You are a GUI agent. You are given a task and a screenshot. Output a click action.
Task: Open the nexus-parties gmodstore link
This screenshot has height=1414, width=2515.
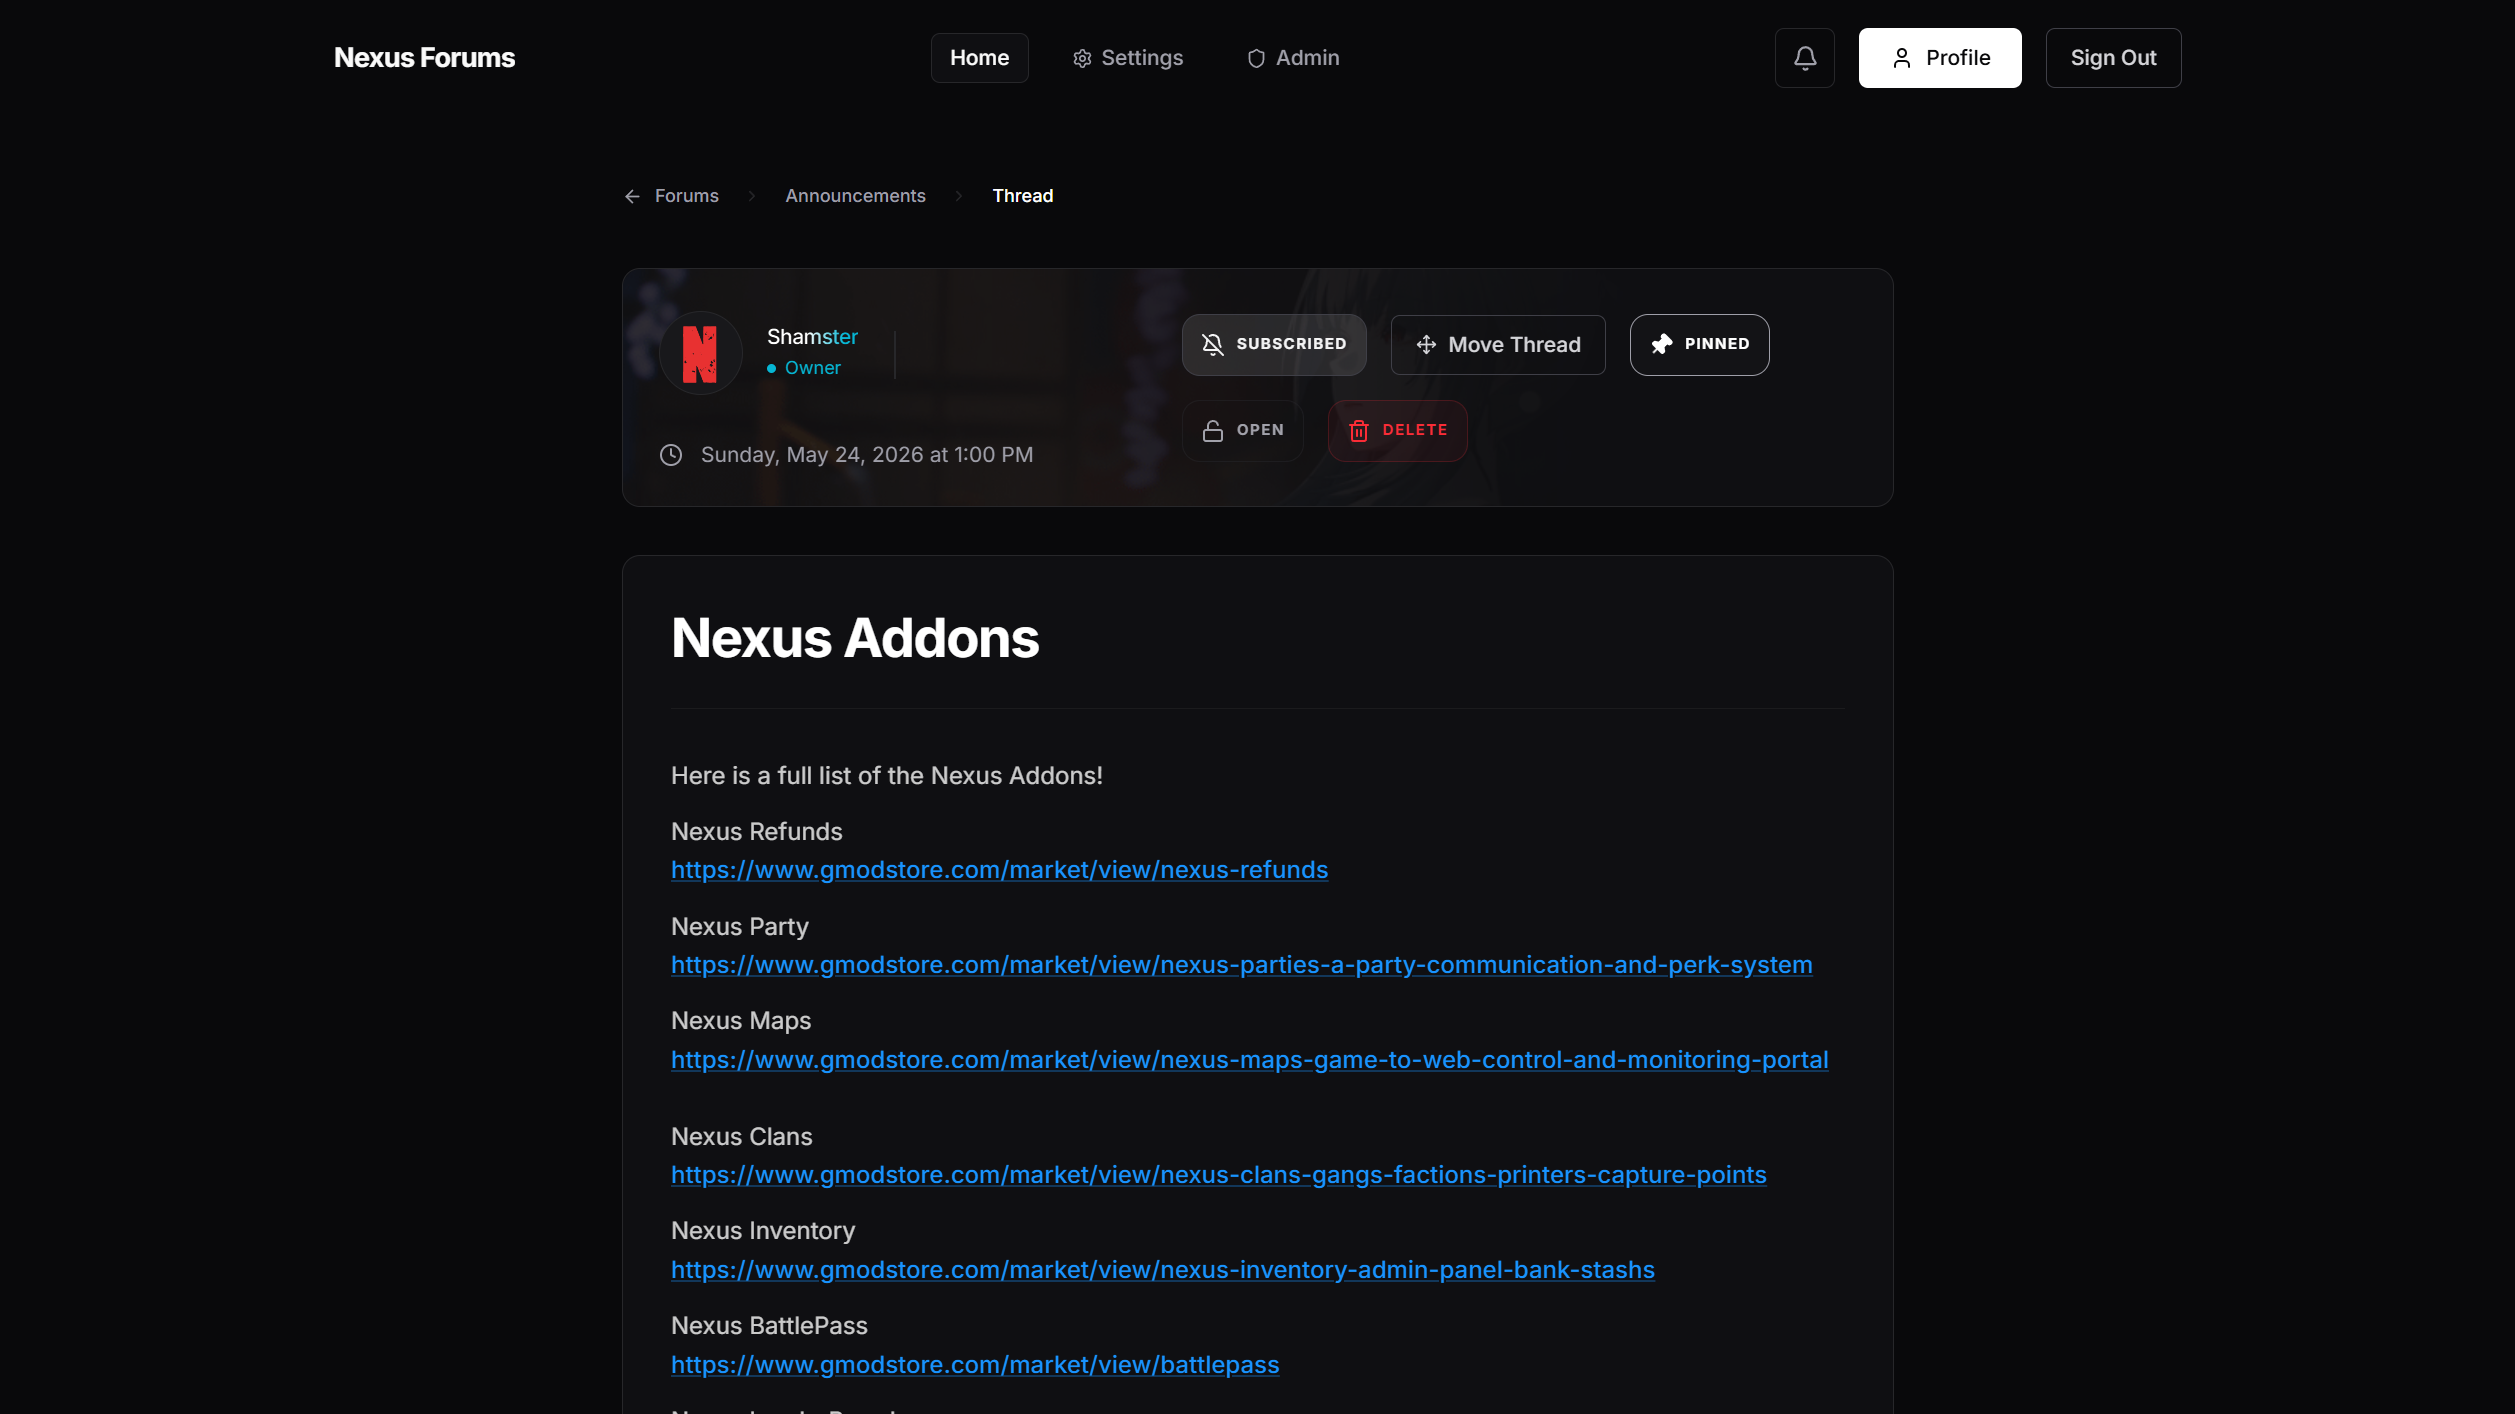[1241, 965]
